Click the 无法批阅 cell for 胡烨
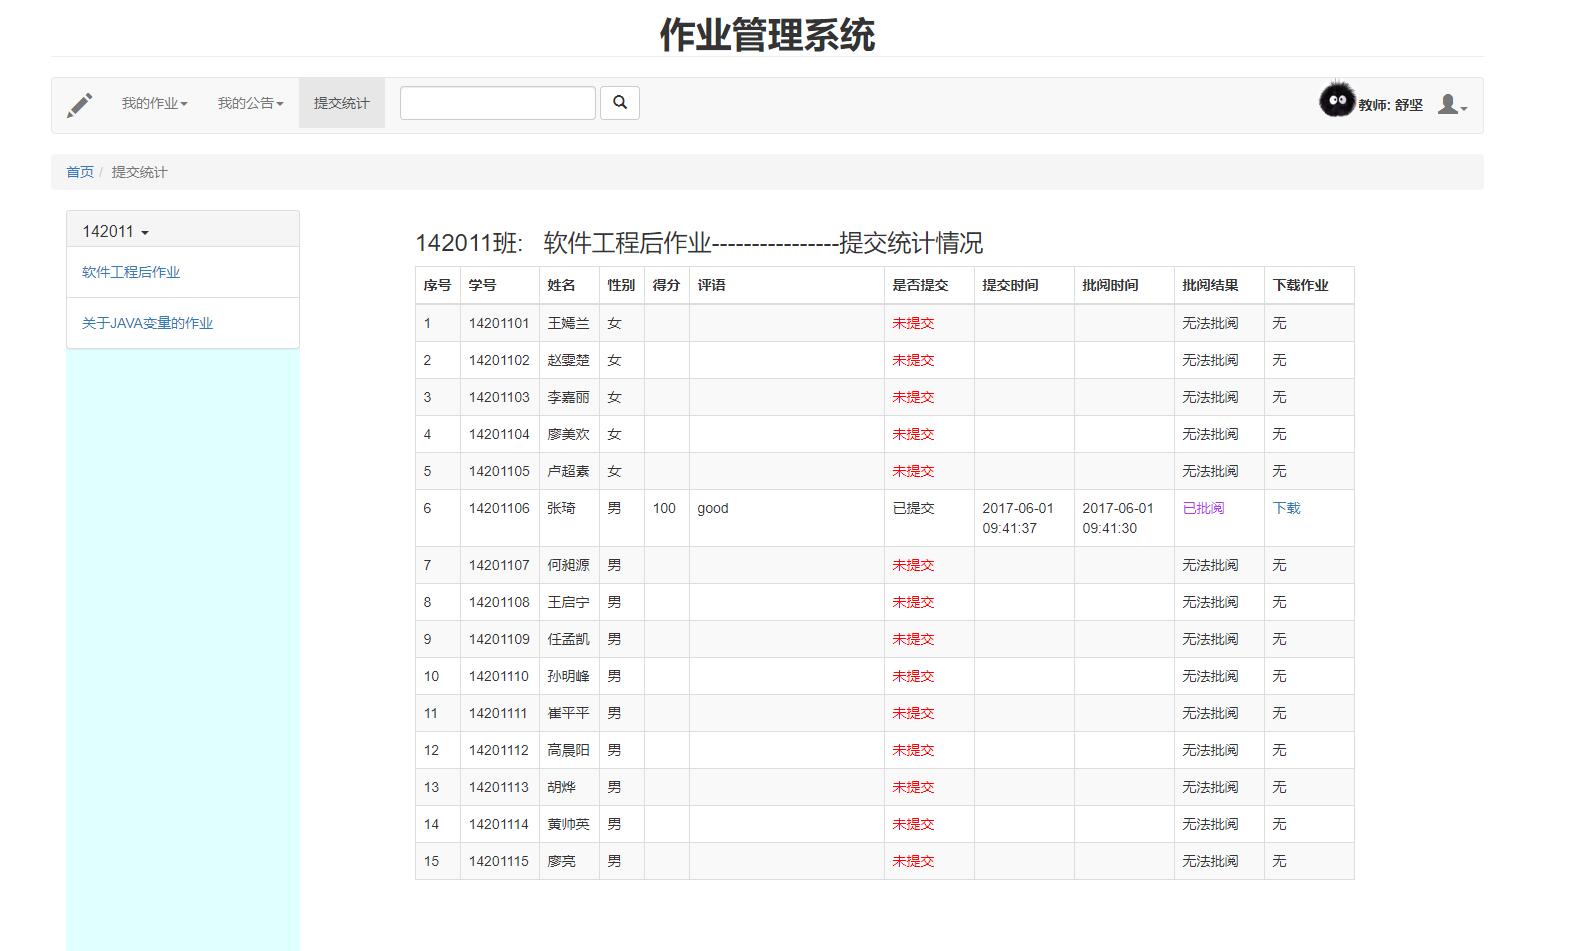This screenshot has width=1569, height=951. tap(1210, 787)
